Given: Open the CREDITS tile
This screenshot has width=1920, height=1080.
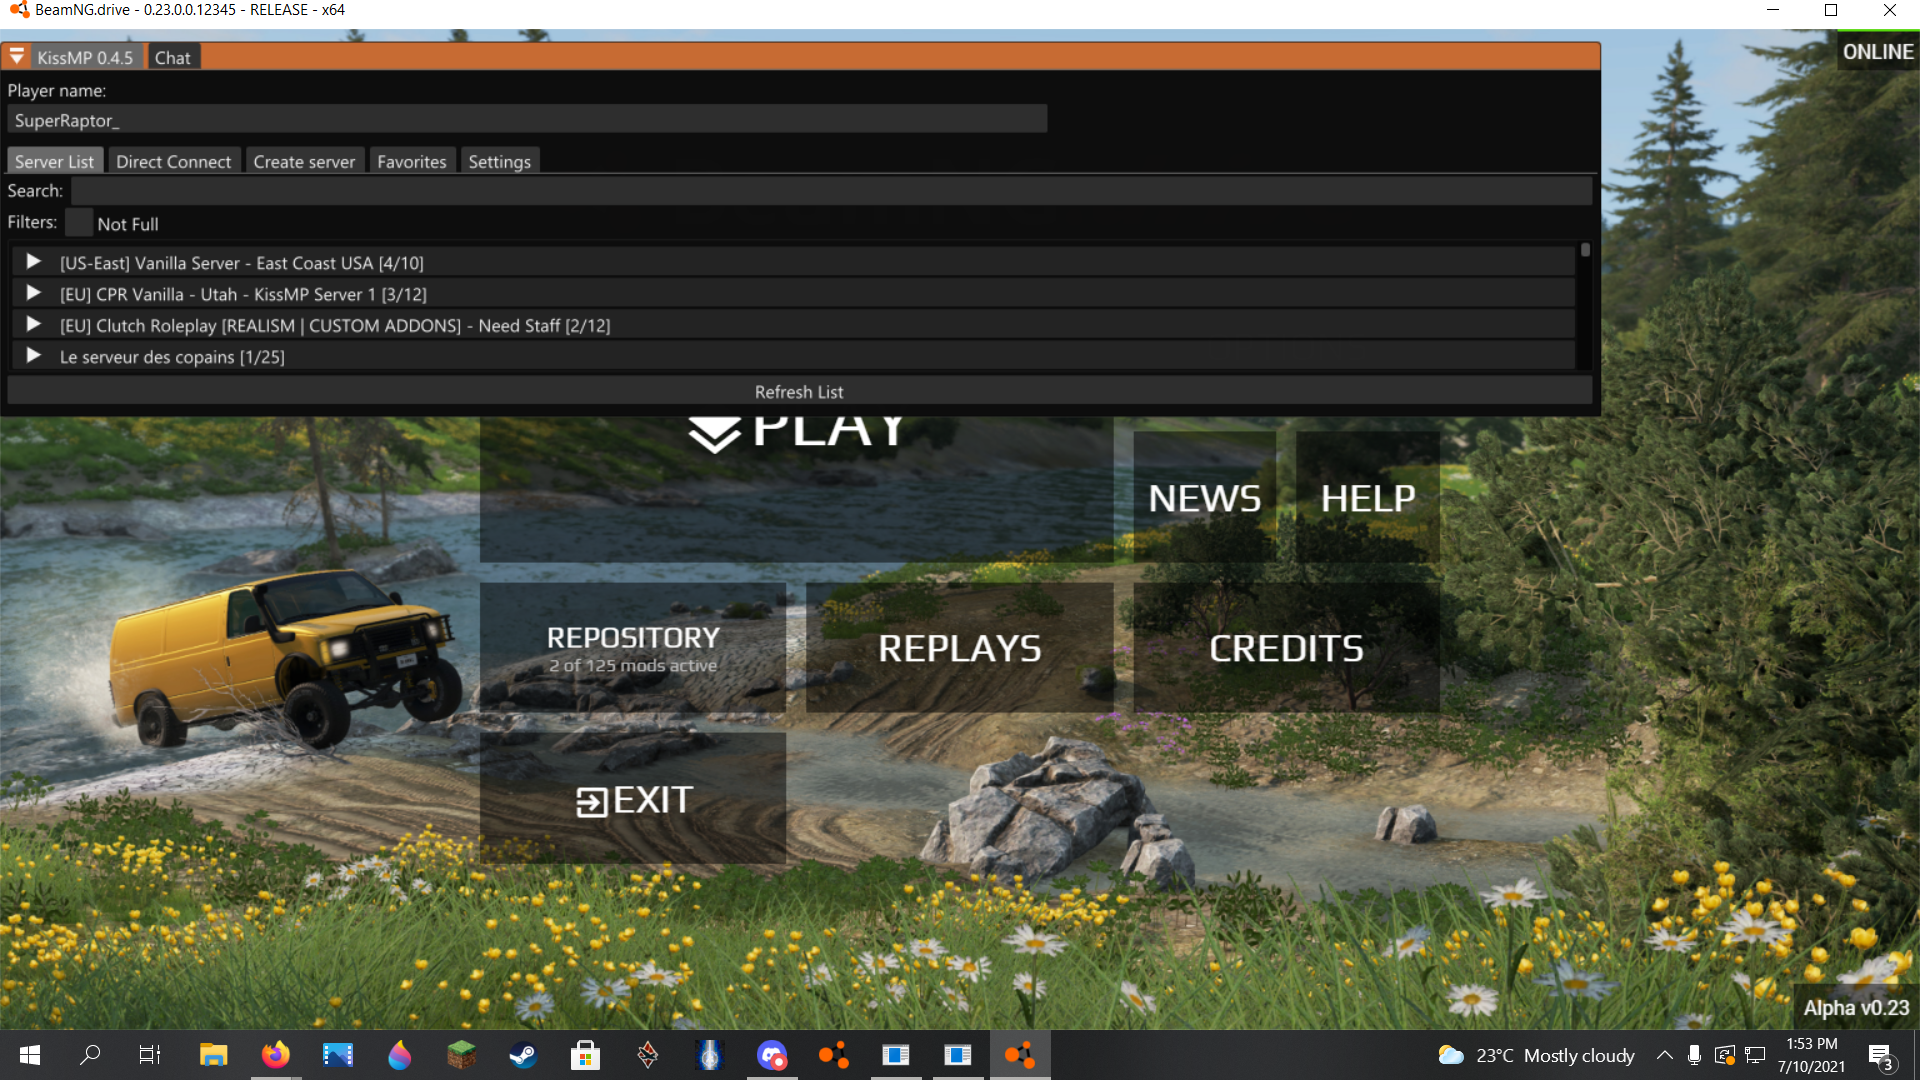Looking at the screenshot, I should (1286, 648).
